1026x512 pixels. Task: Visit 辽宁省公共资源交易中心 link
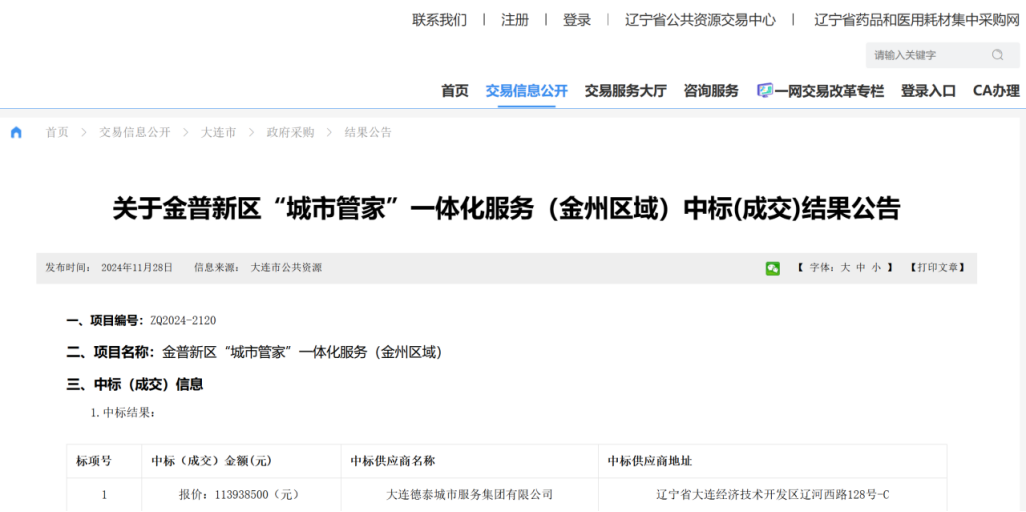point(700,20)
